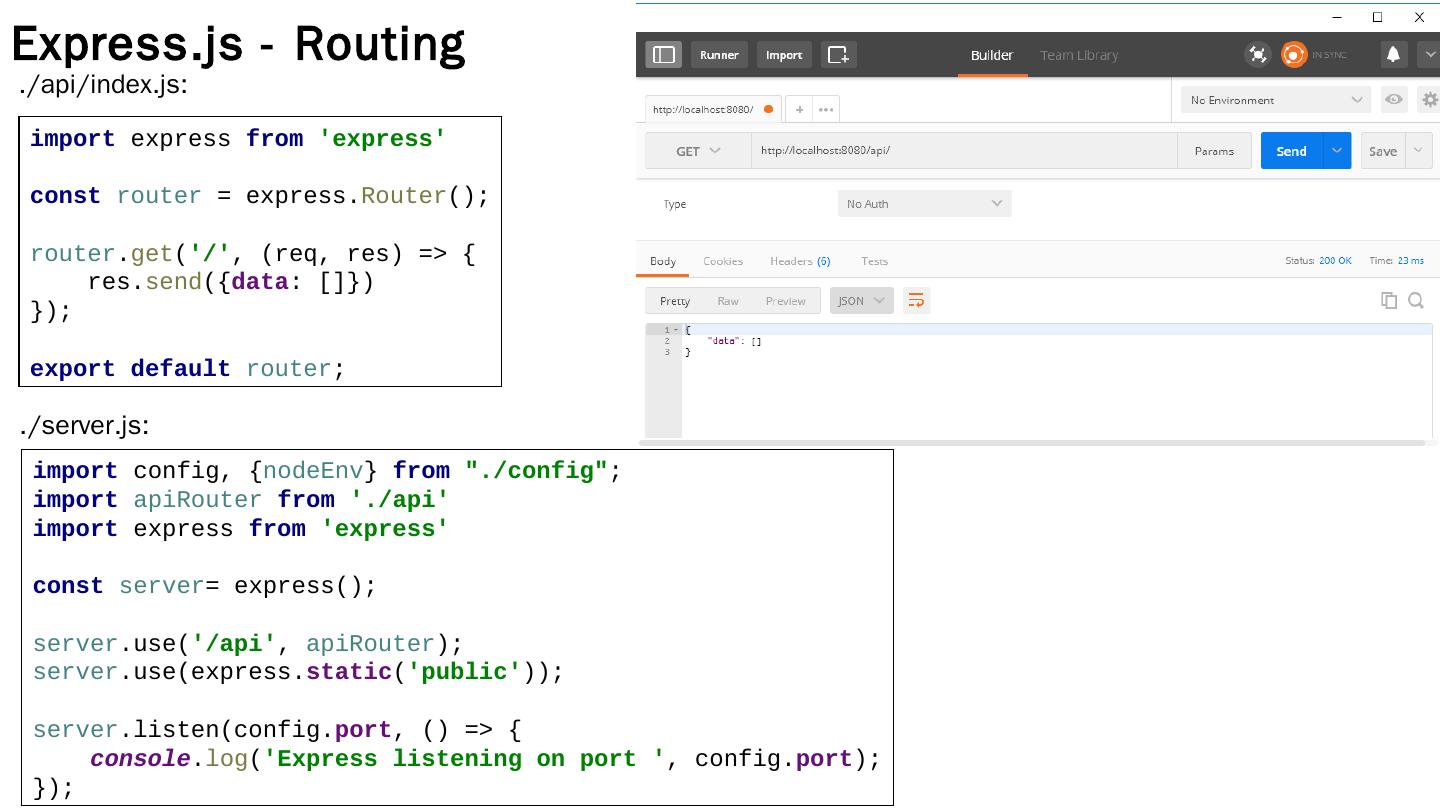The height and width of the screenshot is (810, 1440).
Task: Open the response Headers (6) tab
Action: click(x=799, y=261)
